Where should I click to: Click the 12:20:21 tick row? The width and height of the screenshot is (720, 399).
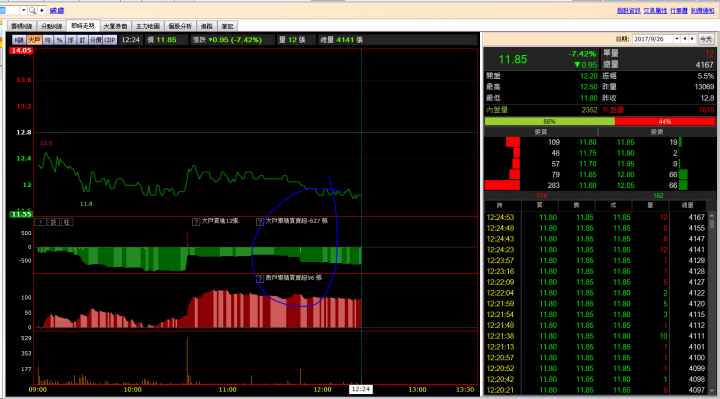[596, 390]
